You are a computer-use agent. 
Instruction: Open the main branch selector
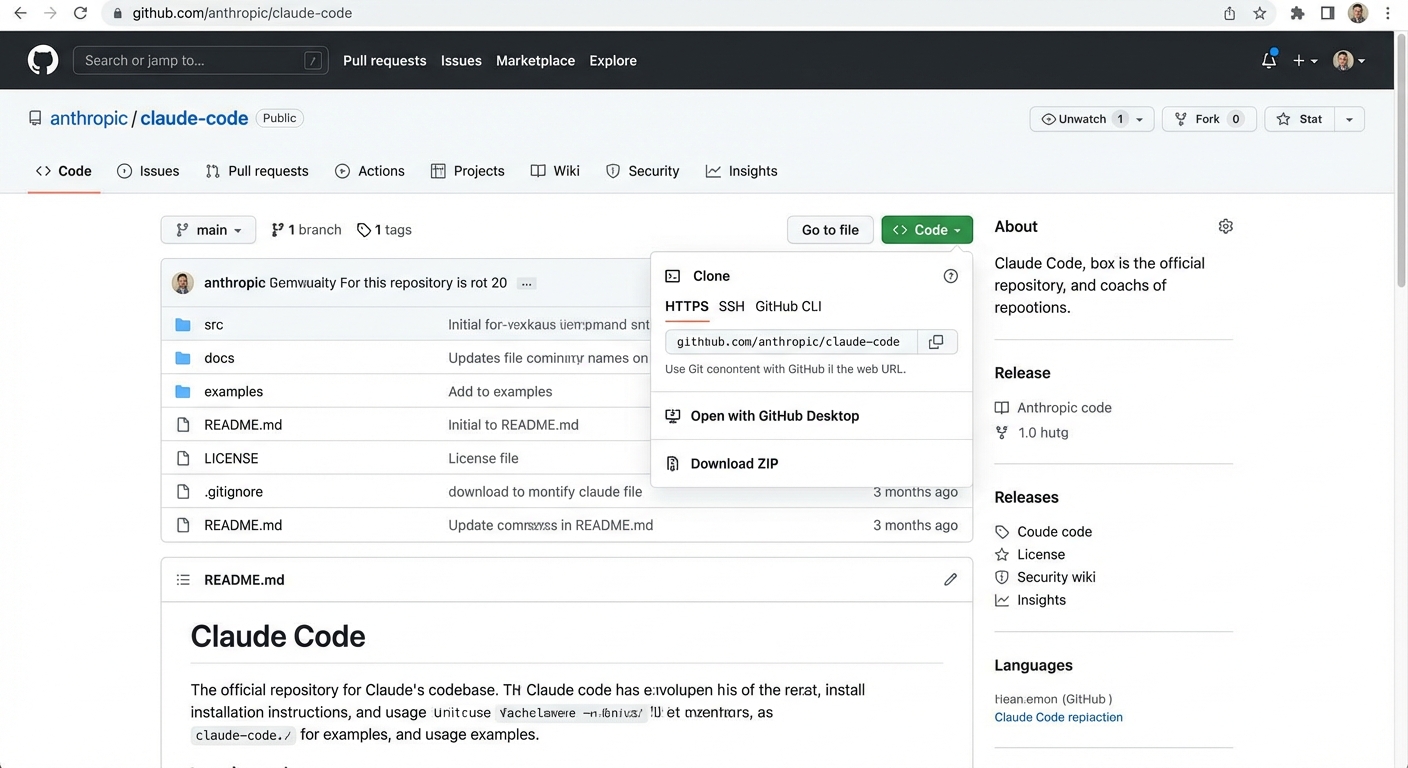[x=208, y=230]
